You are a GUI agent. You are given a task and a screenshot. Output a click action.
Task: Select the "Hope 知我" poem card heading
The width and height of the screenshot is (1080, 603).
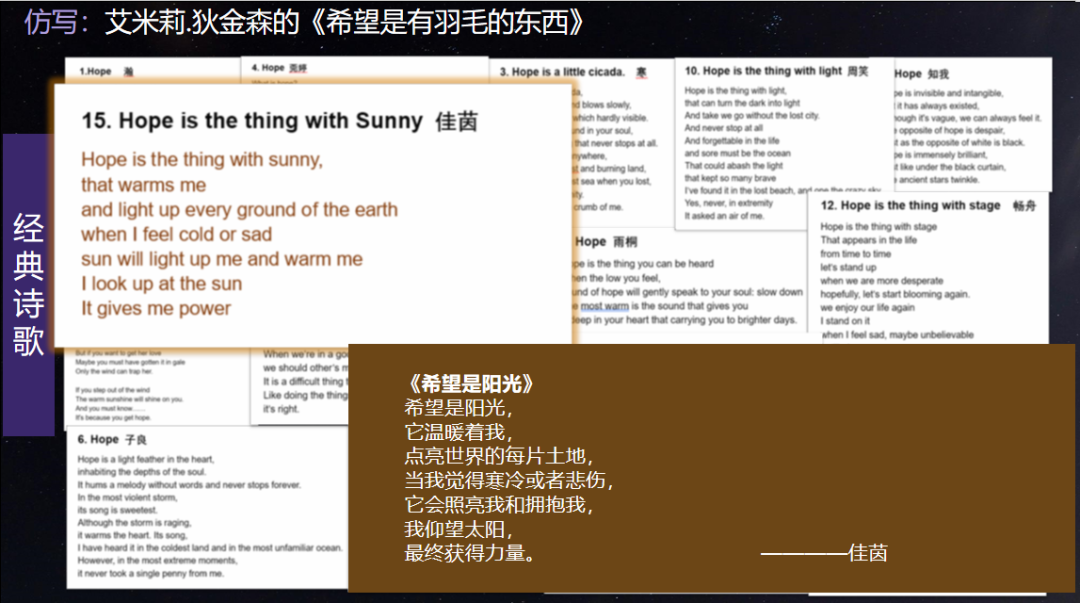tap(921, 74)
